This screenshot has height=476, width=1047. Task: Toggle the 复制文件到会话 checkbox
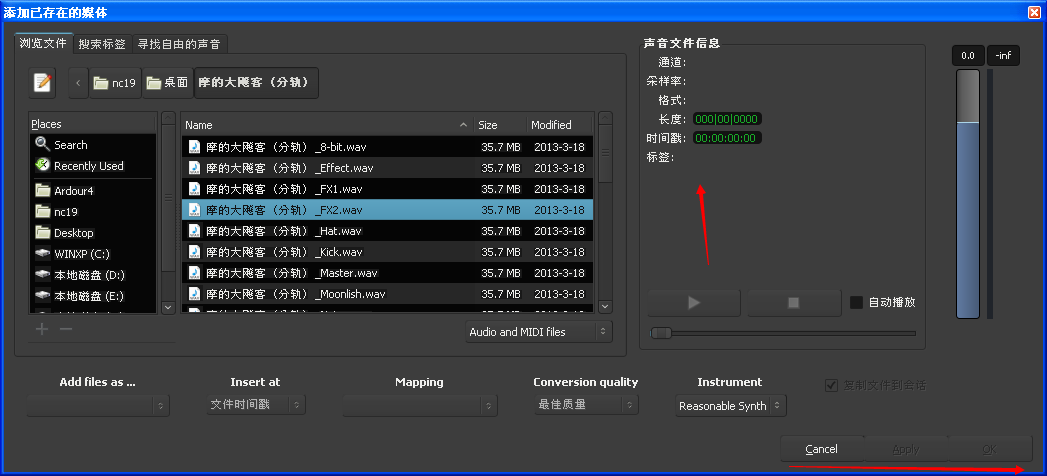[x=831, y=385]
